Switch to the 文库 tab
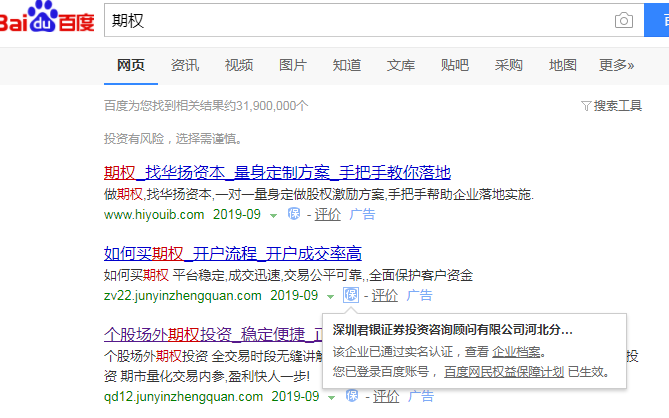This screenshot has height=418, width=669. point(401,65)
